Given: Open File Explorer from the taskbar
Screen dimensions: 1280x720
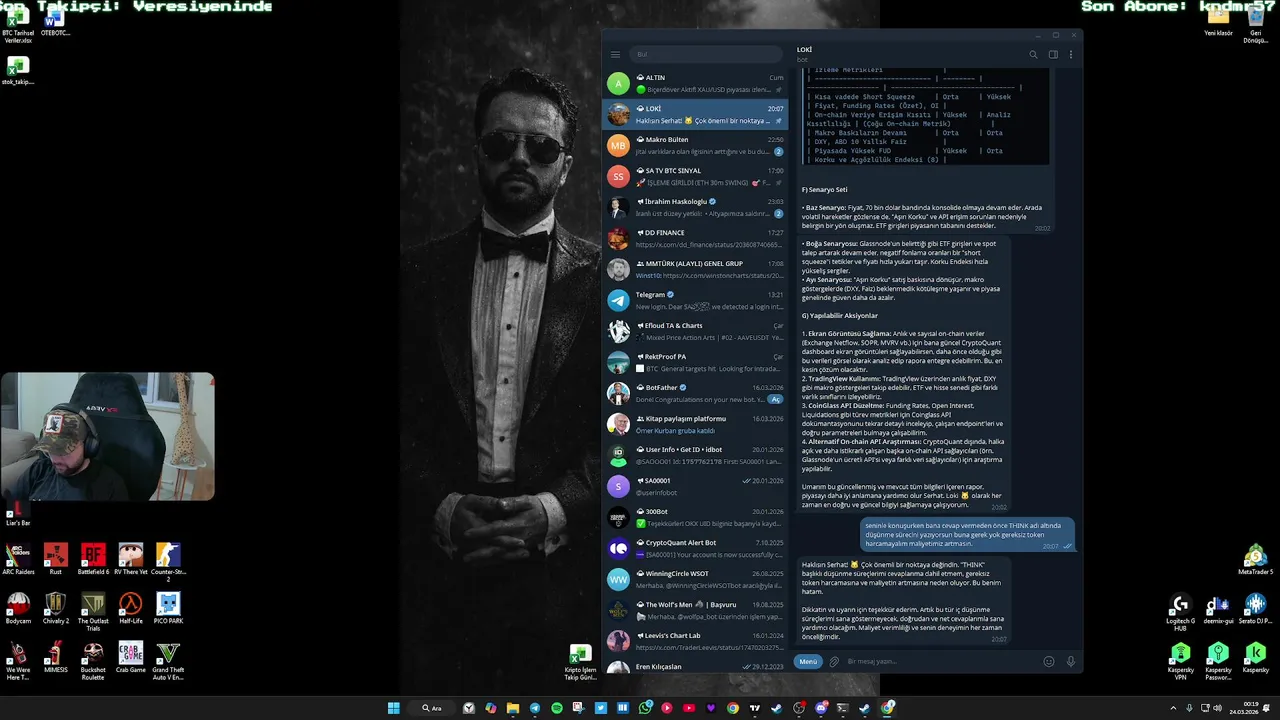Looking at the screenshot, I should (512, 708).
